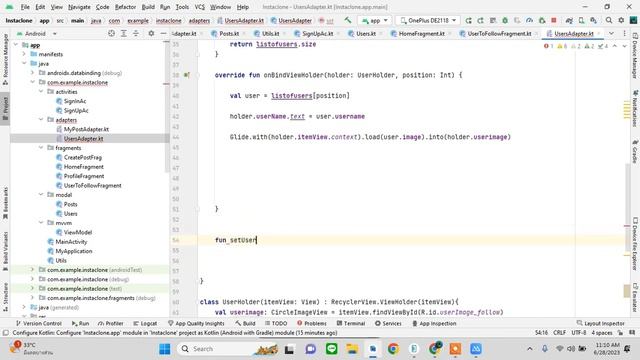Hide the Project panel with the minus icon
The width and height of the screenshot is (640, 360).
[163, 33]
